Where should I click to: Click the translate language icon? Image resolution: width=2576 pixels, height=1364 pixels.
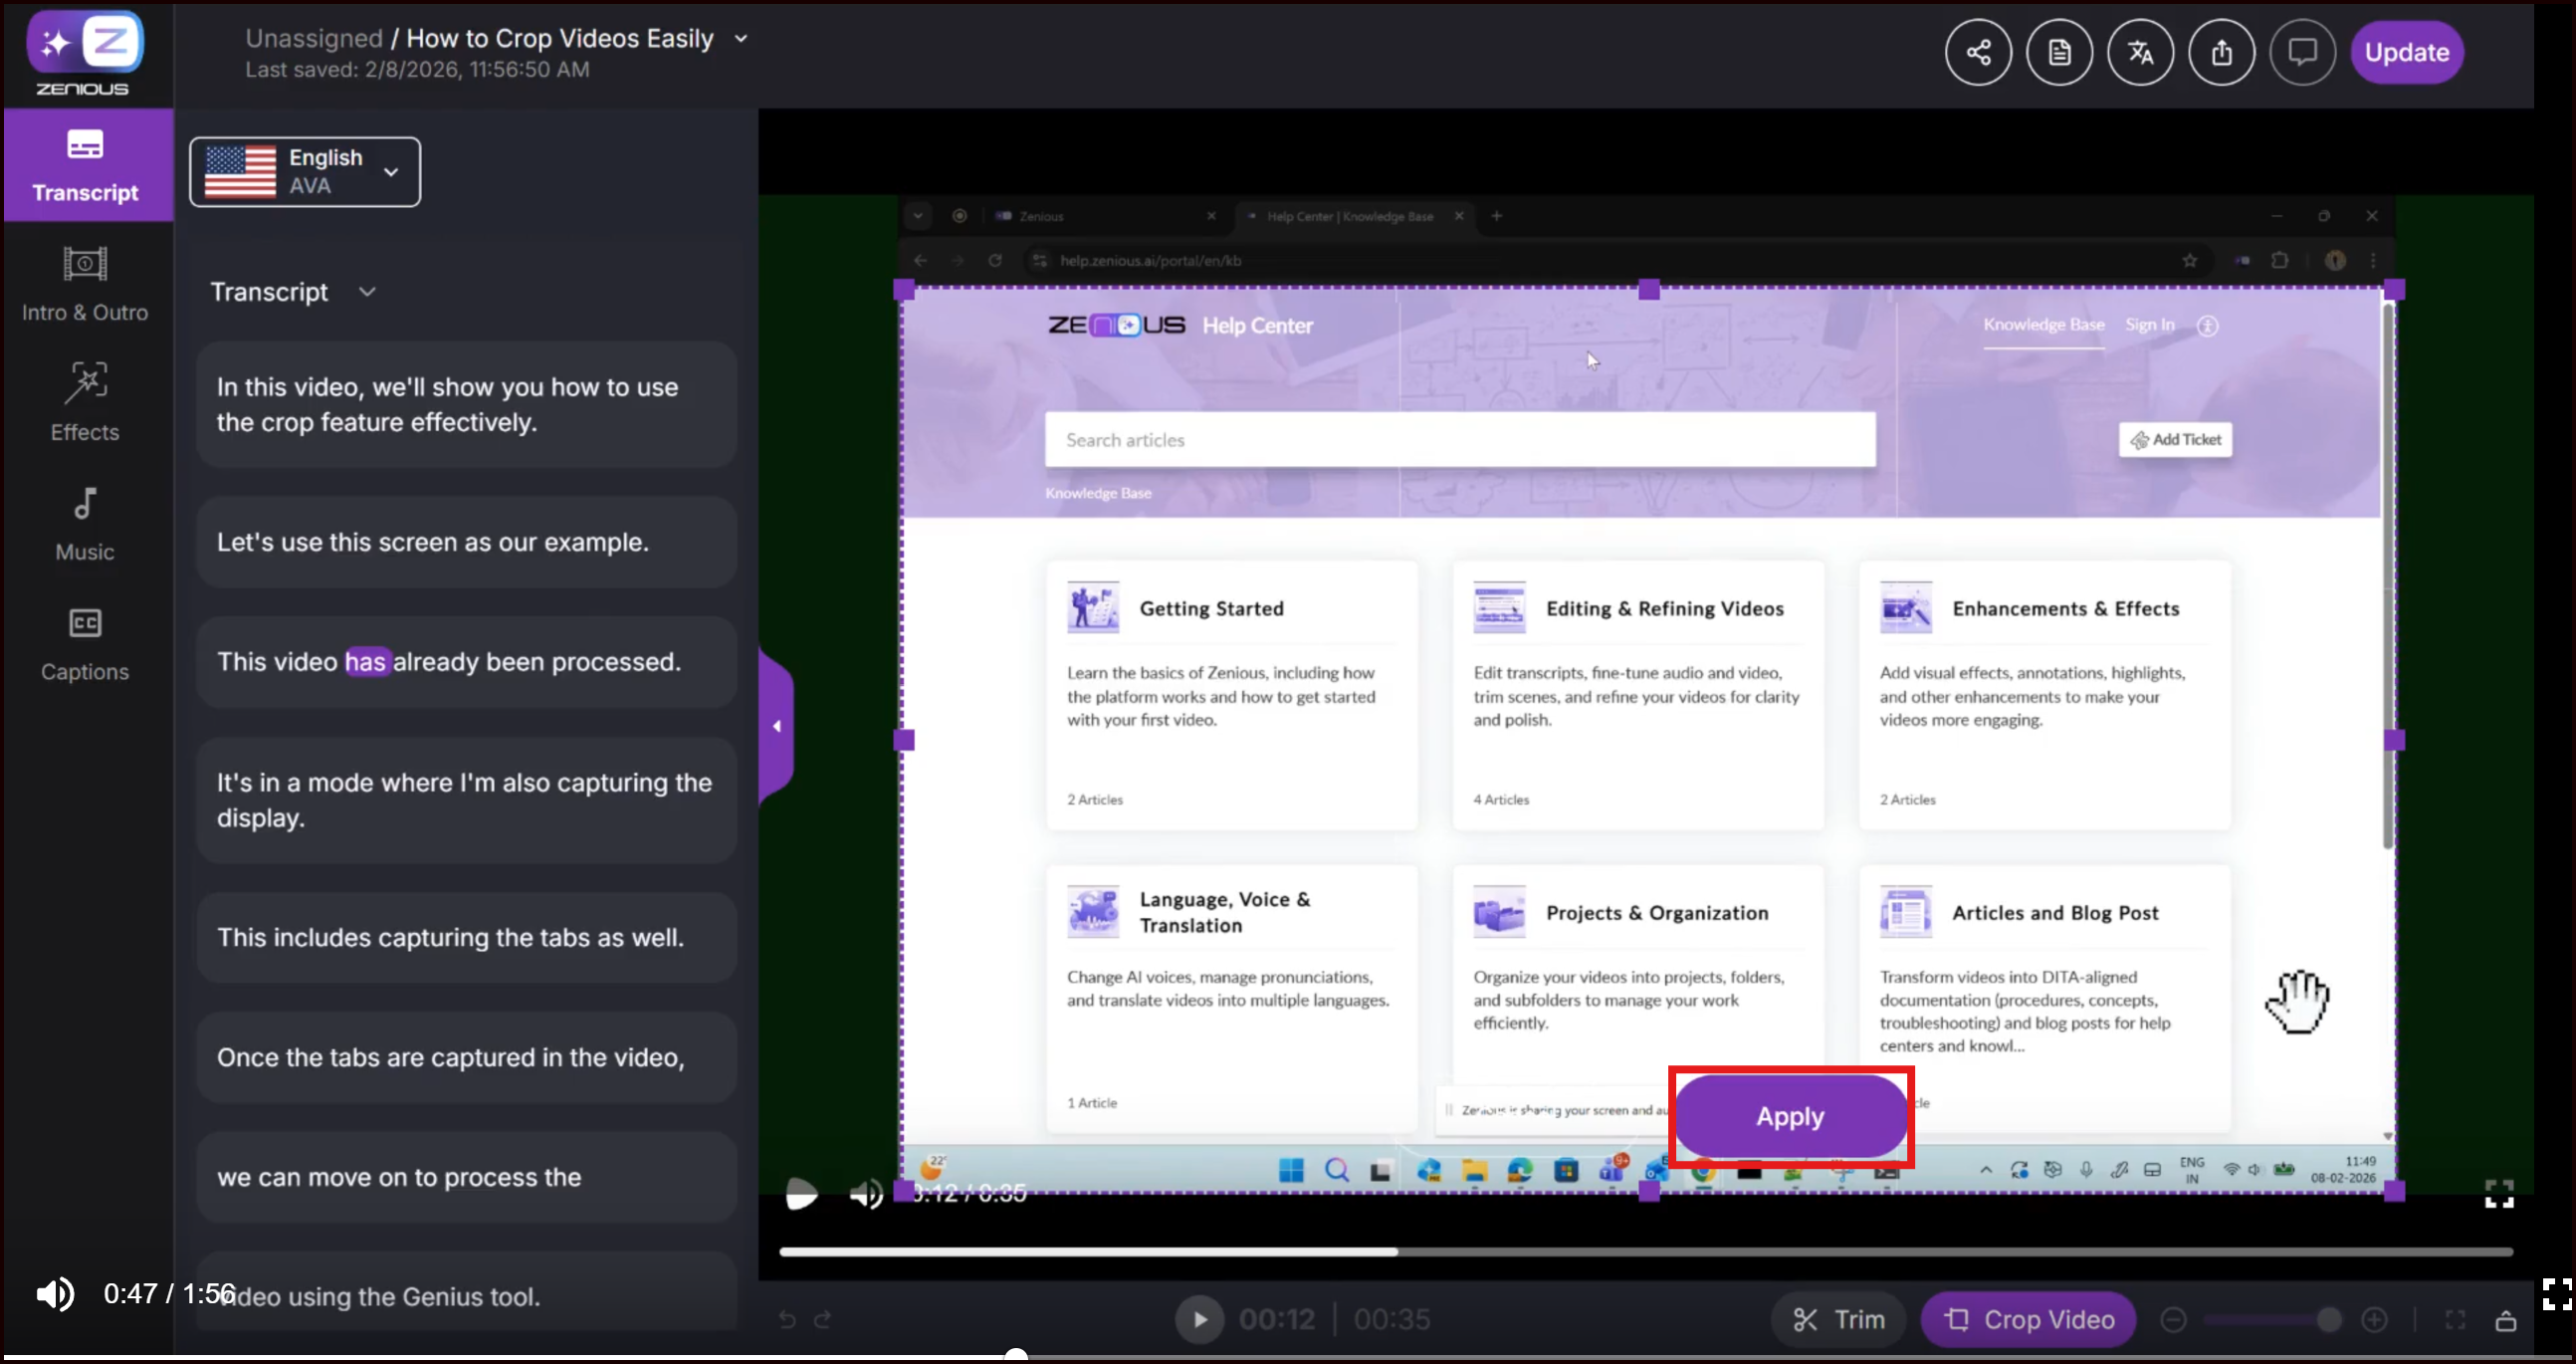(2139, 52)
